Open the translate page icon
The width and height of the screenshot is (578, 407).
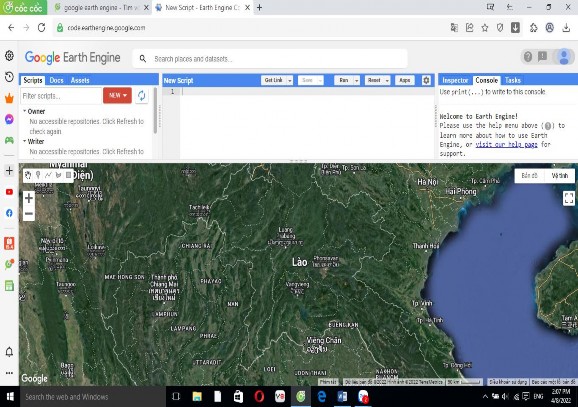(454, 28)
